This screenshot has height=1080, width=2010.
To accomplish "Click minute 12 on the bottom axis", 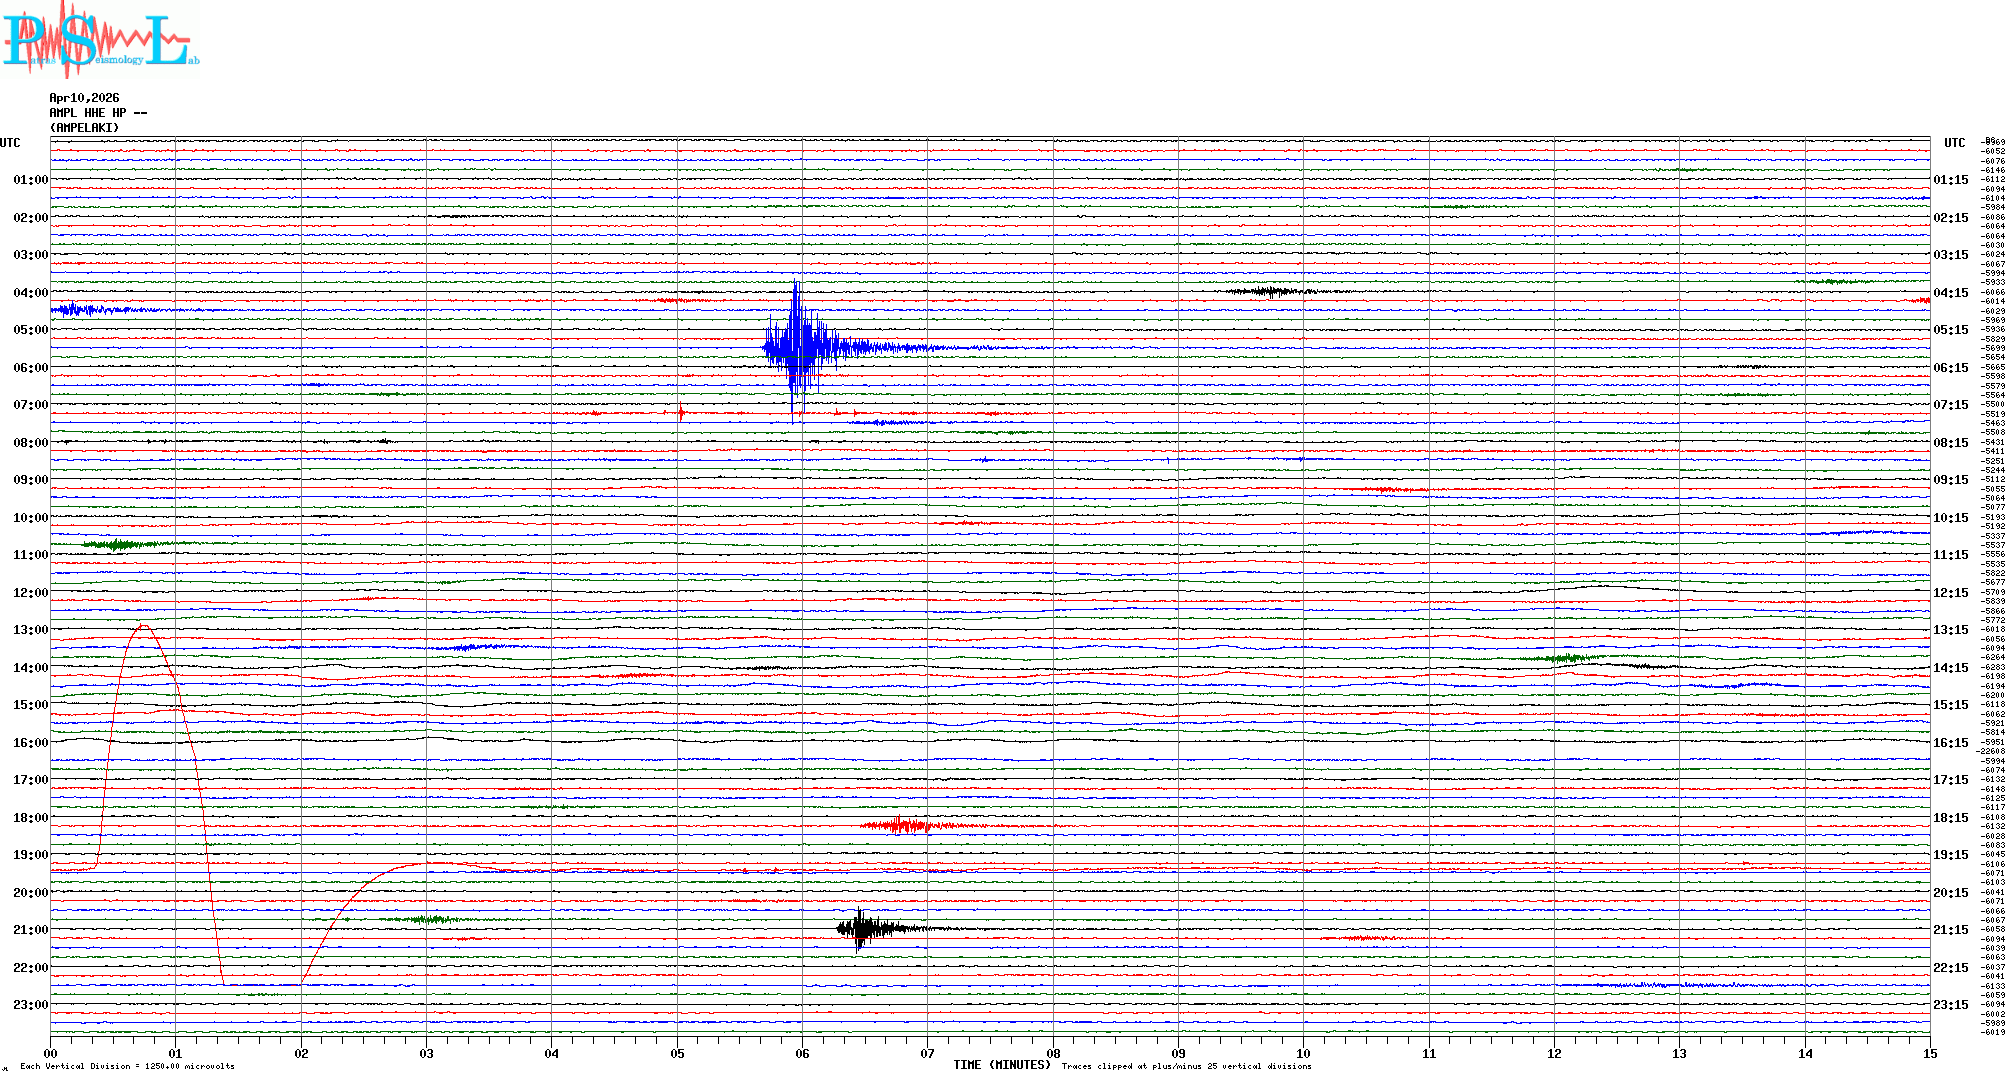I will click(x=1554, y=1053).
